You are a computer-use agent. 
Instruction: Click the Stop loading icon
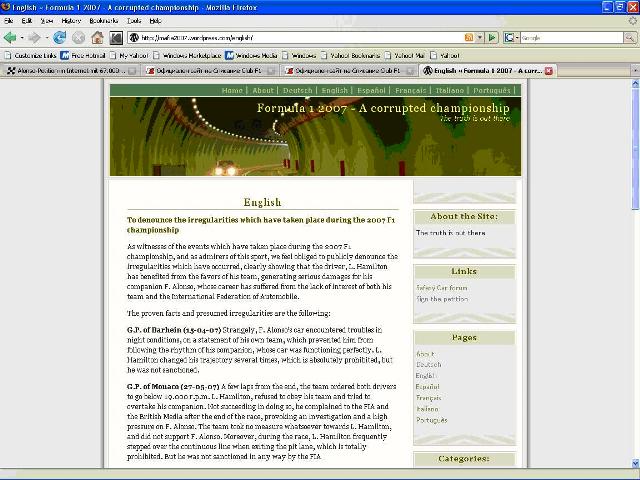click(78, 38)
